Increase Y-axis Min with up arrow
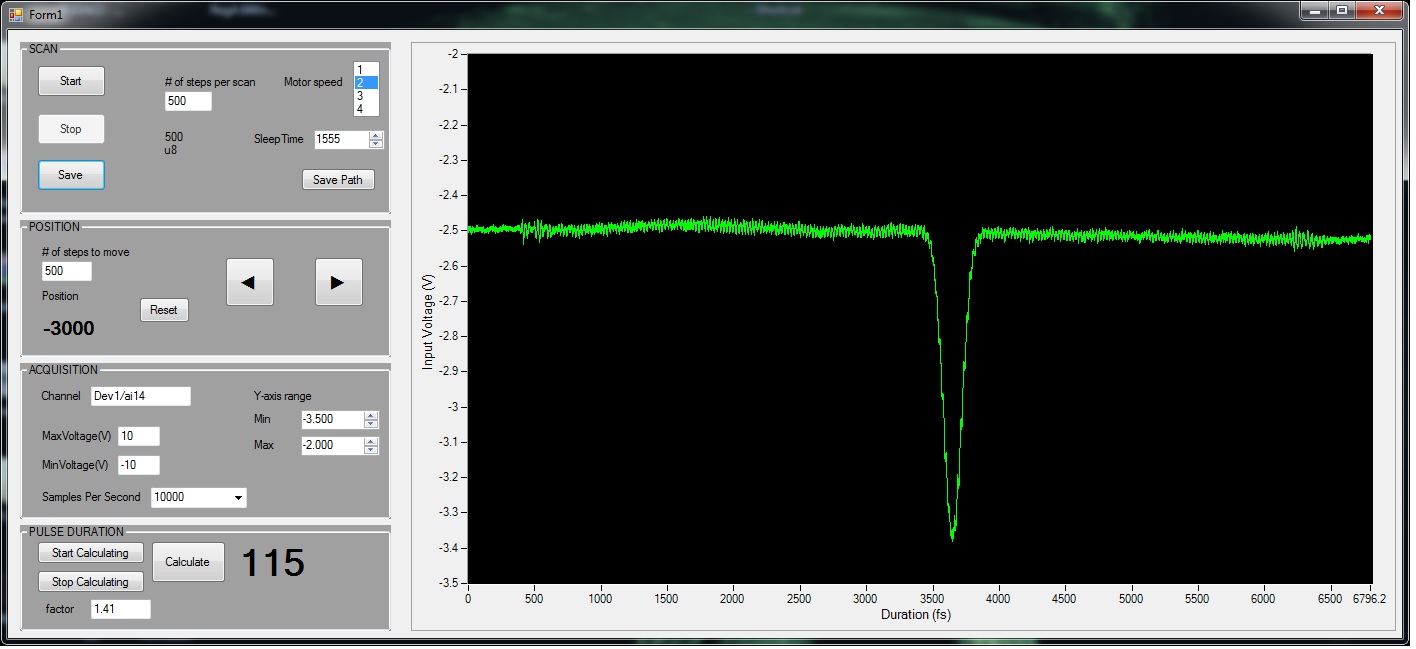Viewport: 1416px width, 649px height. pos(372,415)
